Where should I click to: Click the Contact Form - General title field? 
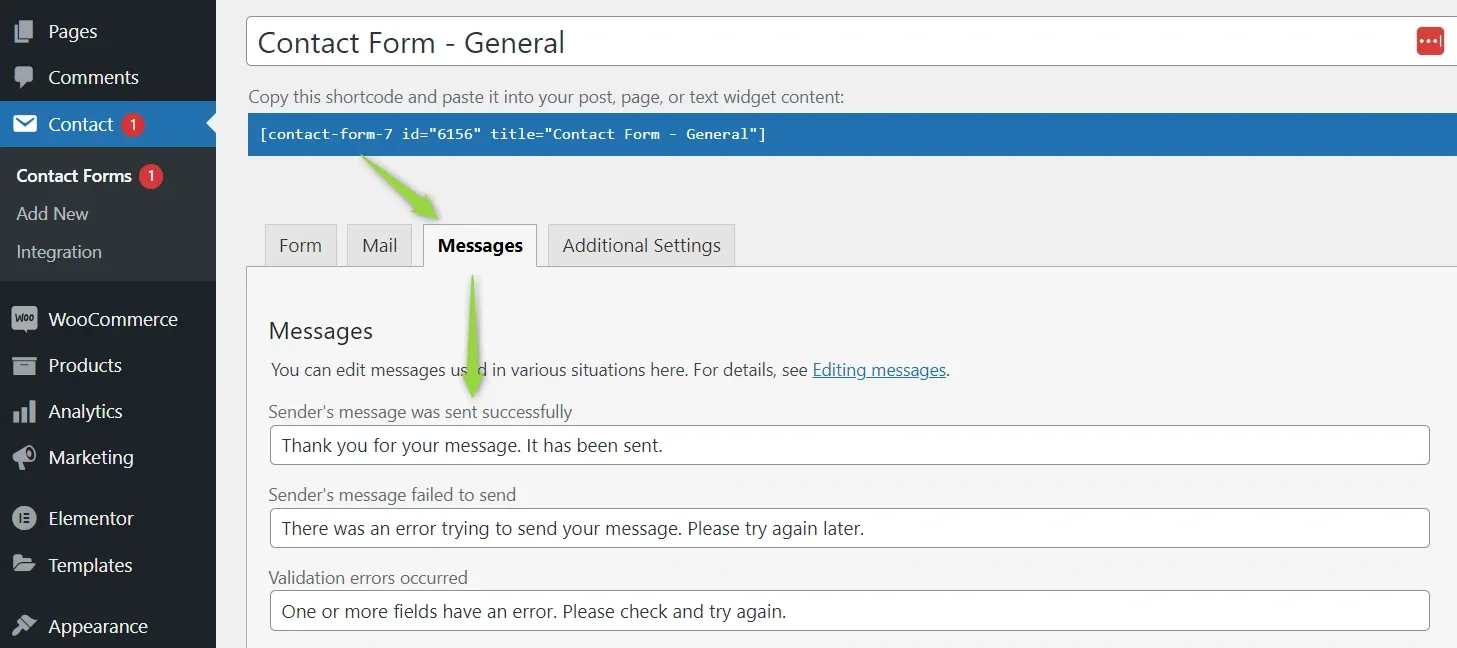pyautogui.click(x=851, y=42)
